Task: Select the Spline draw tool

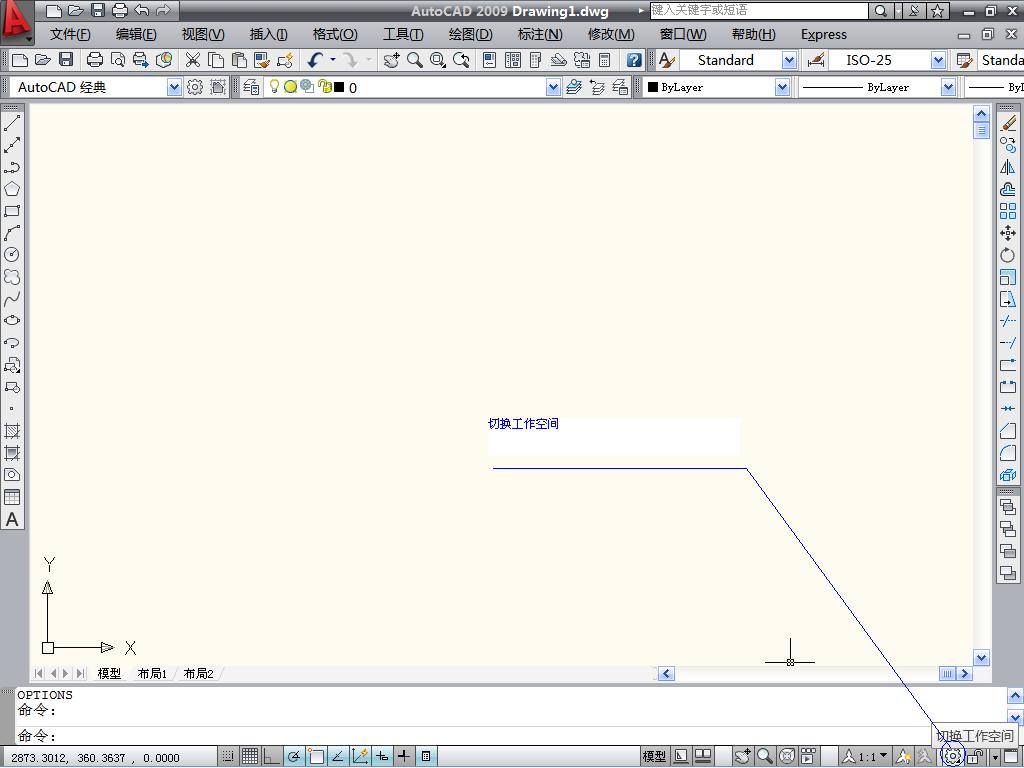Action: pyautogui.click(x=12, y=299)
